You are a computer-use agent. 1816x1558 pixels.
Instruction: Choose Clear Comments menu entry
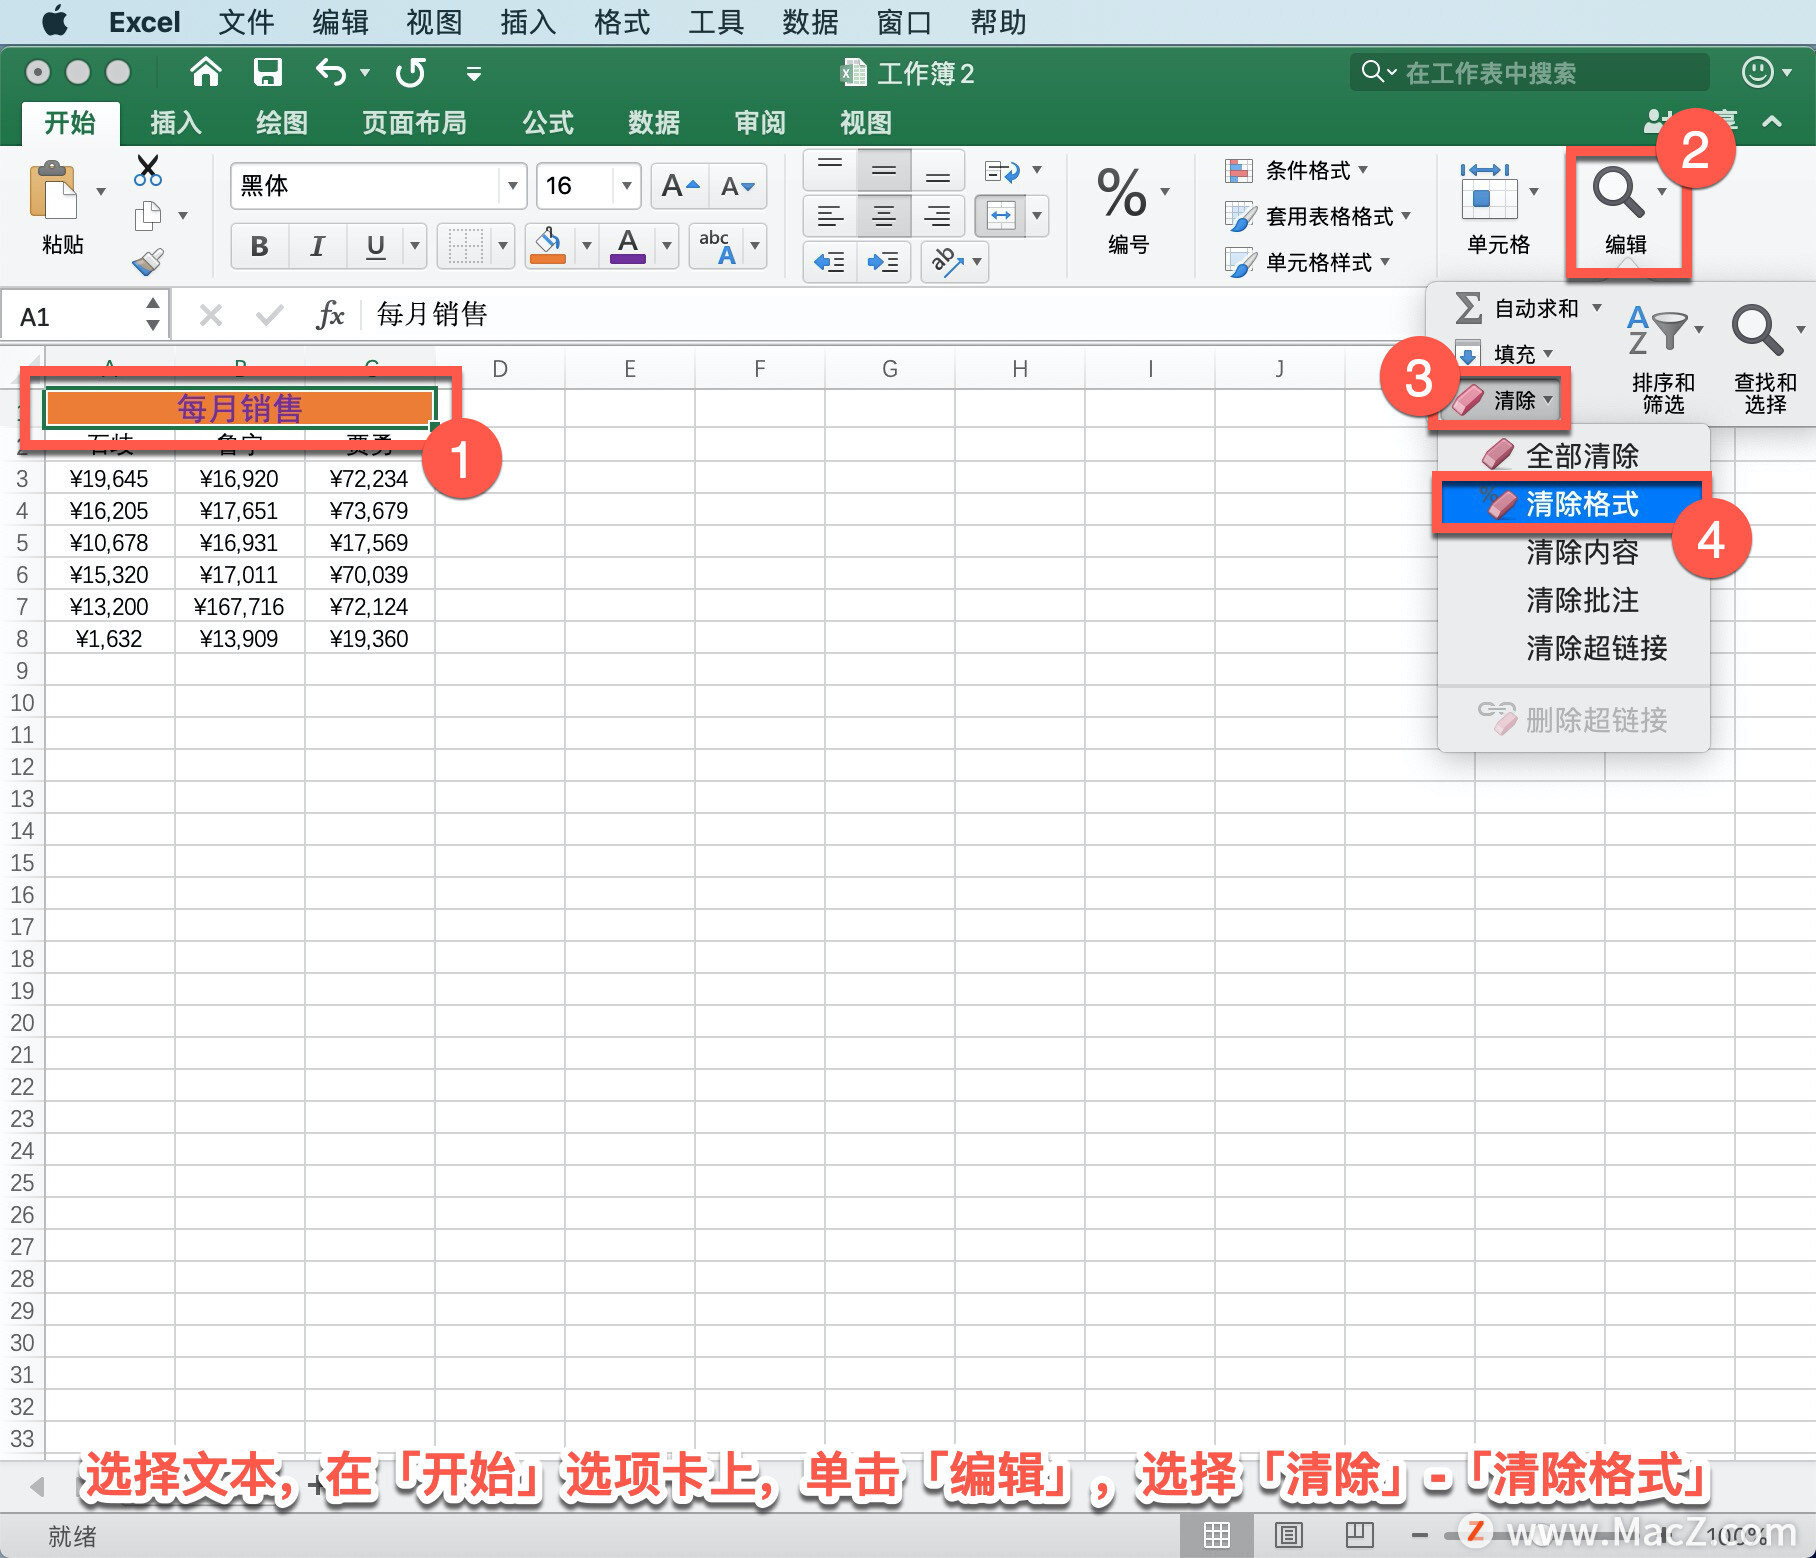pyautogui.click(x=1574, y=600)
